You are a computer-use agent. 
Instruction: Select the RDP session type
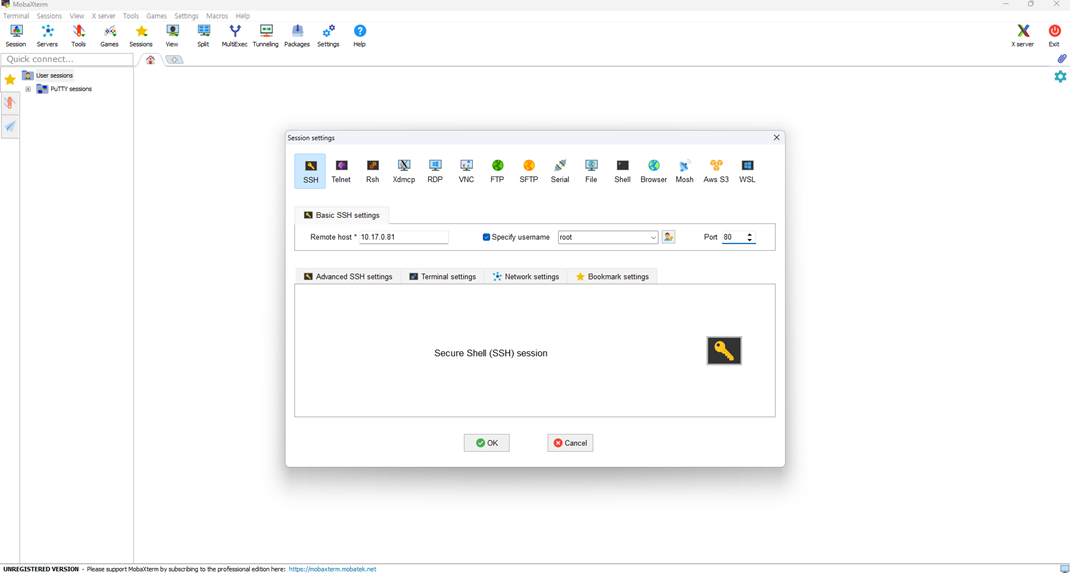[435, 171]
